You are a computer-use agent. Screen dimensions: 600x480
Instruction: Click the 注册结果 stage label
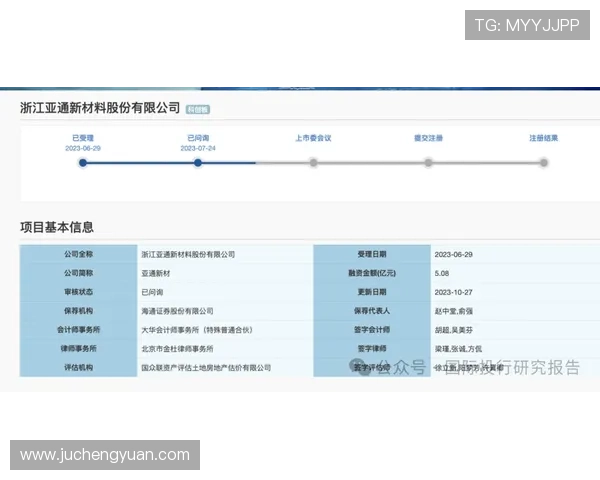544,138
